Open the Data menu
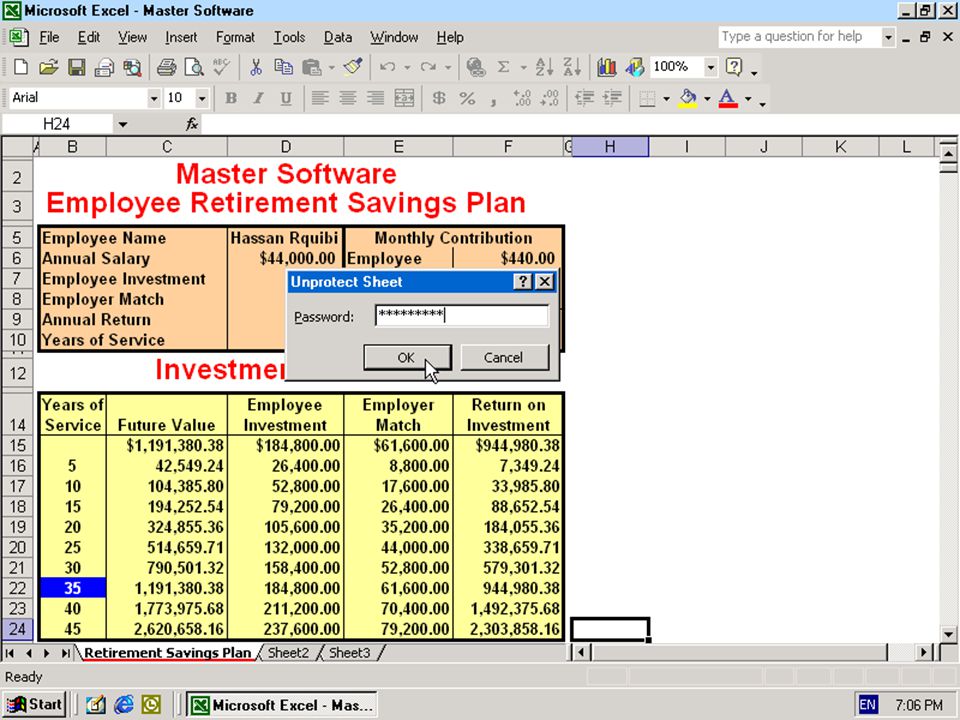960x720 pixels. pos(337,37)
